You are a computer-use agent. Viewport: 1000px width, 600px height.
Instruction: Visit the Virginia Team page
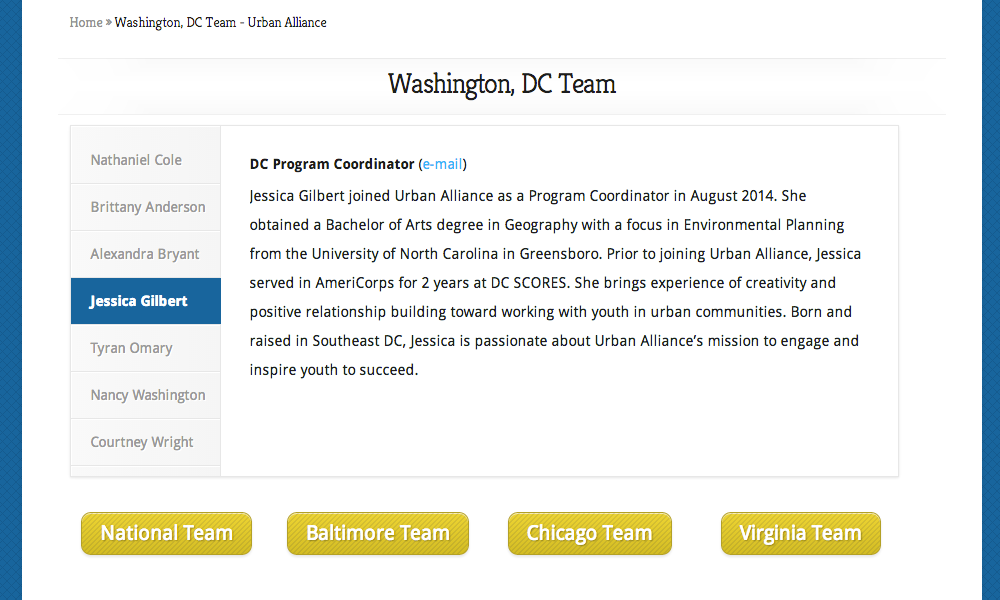(x=800, y=533)
